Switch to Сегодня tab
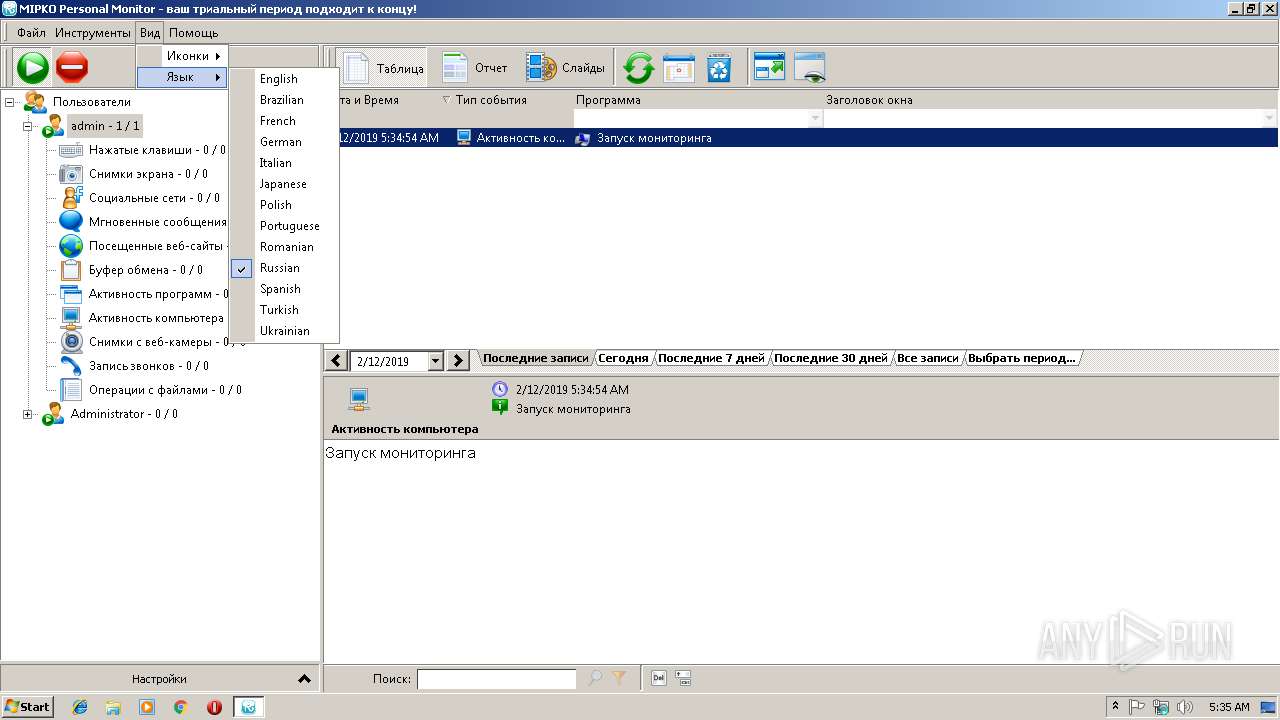Viewport: 1280px width, 720px height. click(x=623, y=358)
